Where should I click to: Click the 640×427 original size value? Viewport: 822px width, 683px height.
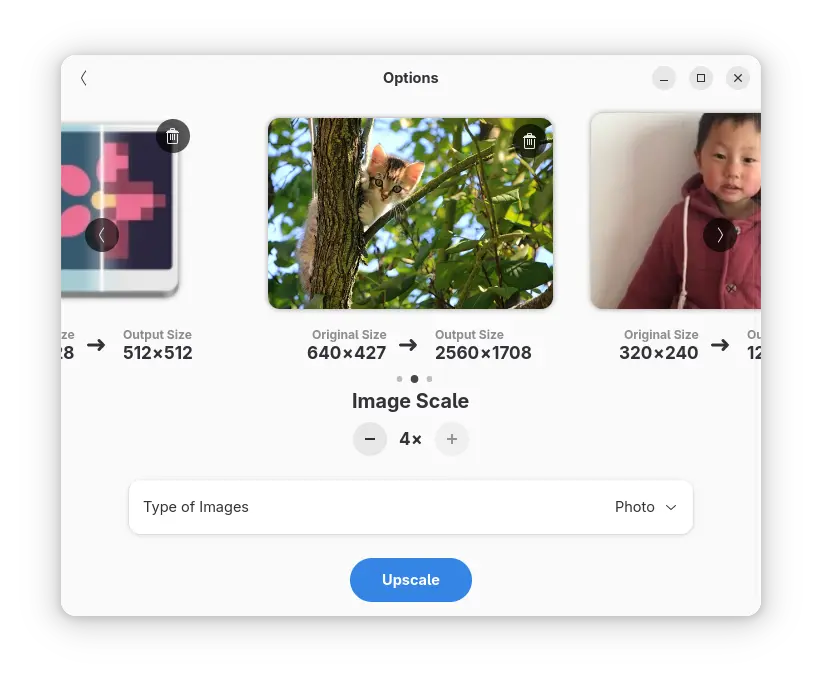(347, 353)
